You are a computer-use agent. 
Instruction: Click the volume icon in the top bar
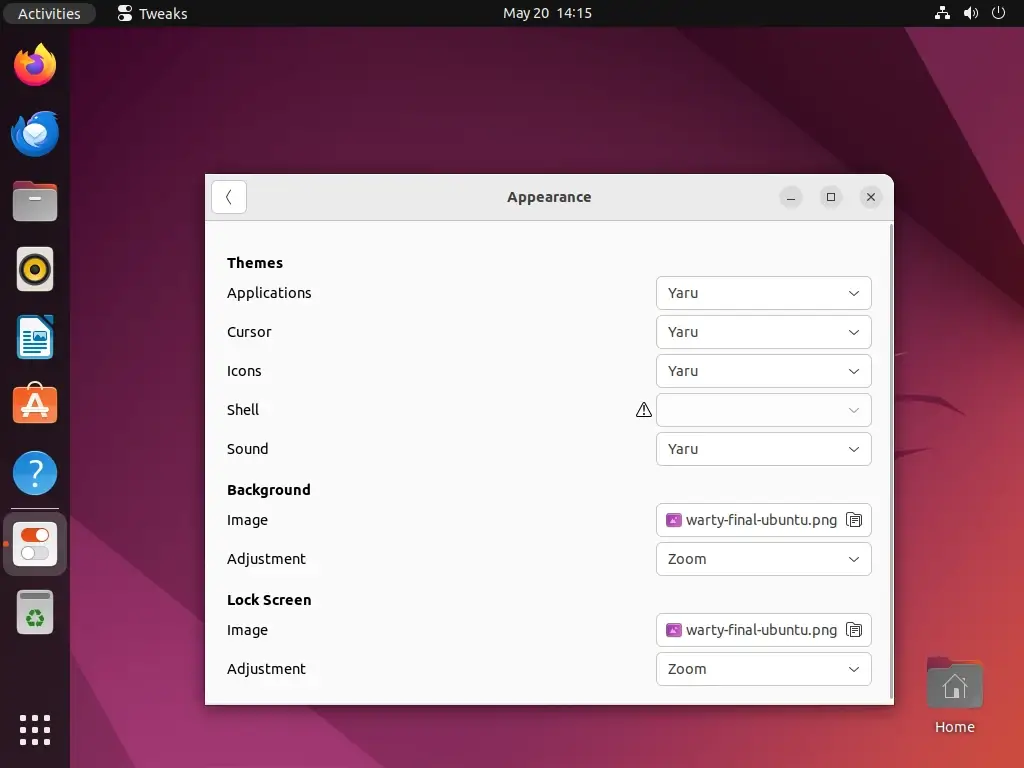(970, 13)
